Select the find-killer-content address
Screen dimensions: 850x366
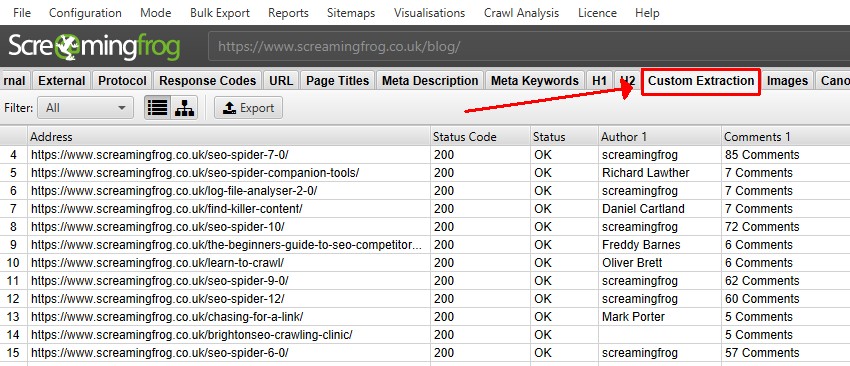click(x=166, y=209)
